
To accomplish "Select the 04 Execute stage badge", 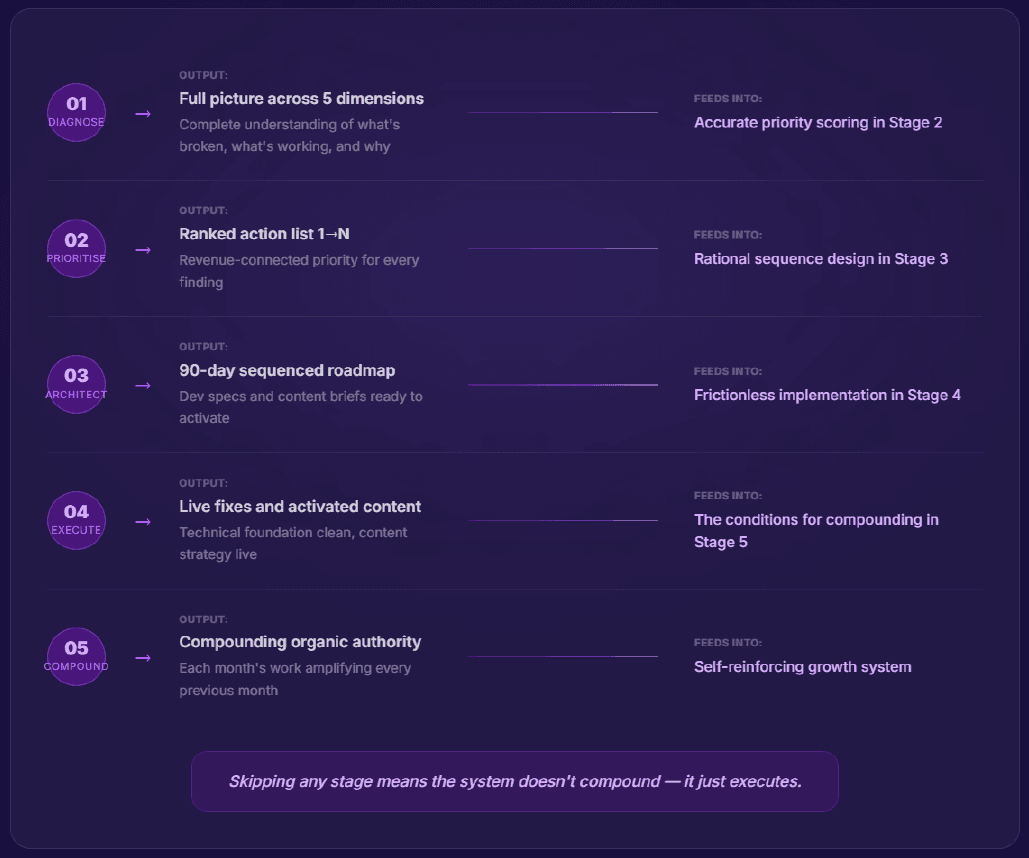I will (x=76, y=521).
